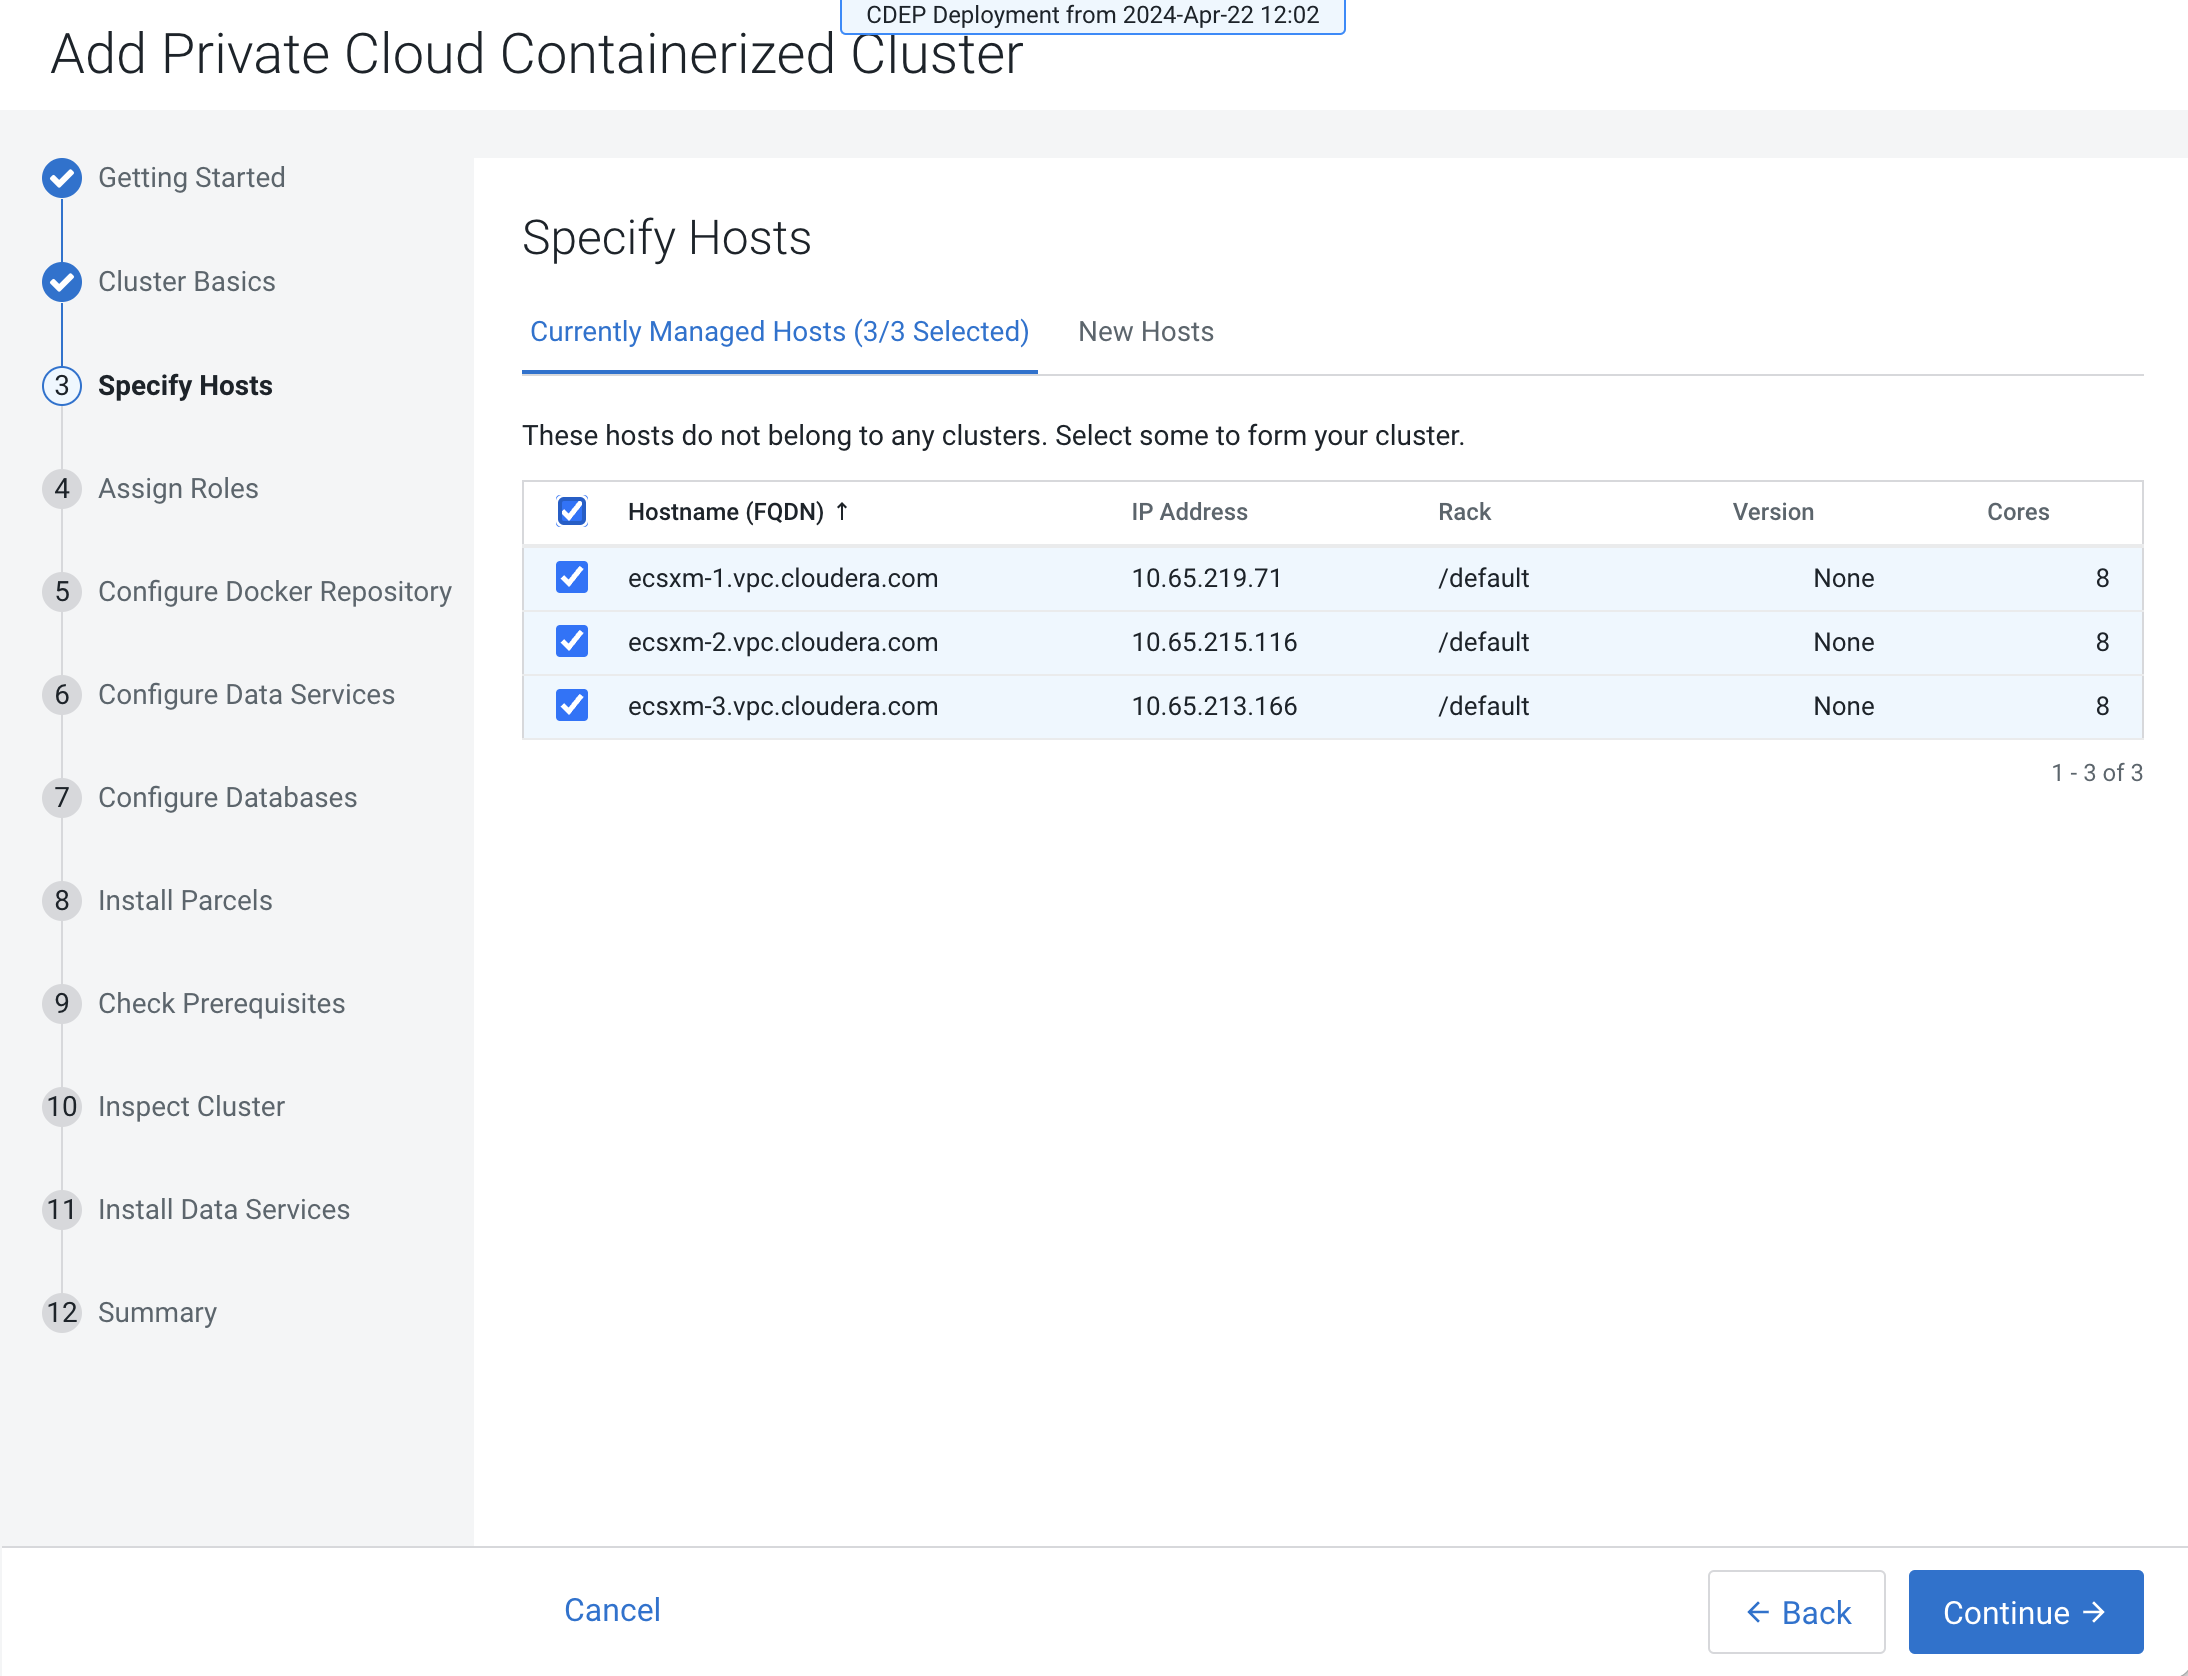Select the Install Parcels step label

pyautogui.click(x=185, y=901)
